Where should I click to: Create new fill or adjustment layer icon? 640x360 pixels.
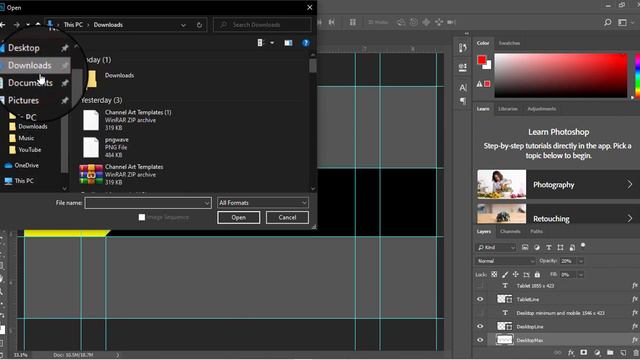coord(597,353)
